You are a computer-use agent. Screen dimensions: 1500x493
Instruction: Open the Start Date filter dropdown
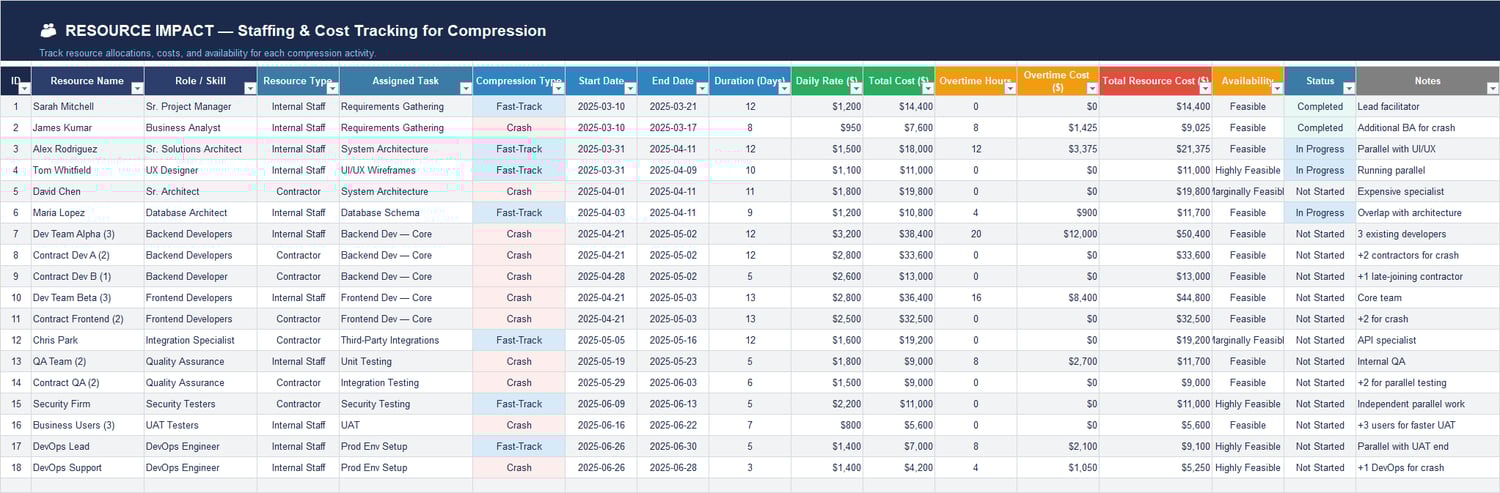pyautogui.click(x=630, y=88)
